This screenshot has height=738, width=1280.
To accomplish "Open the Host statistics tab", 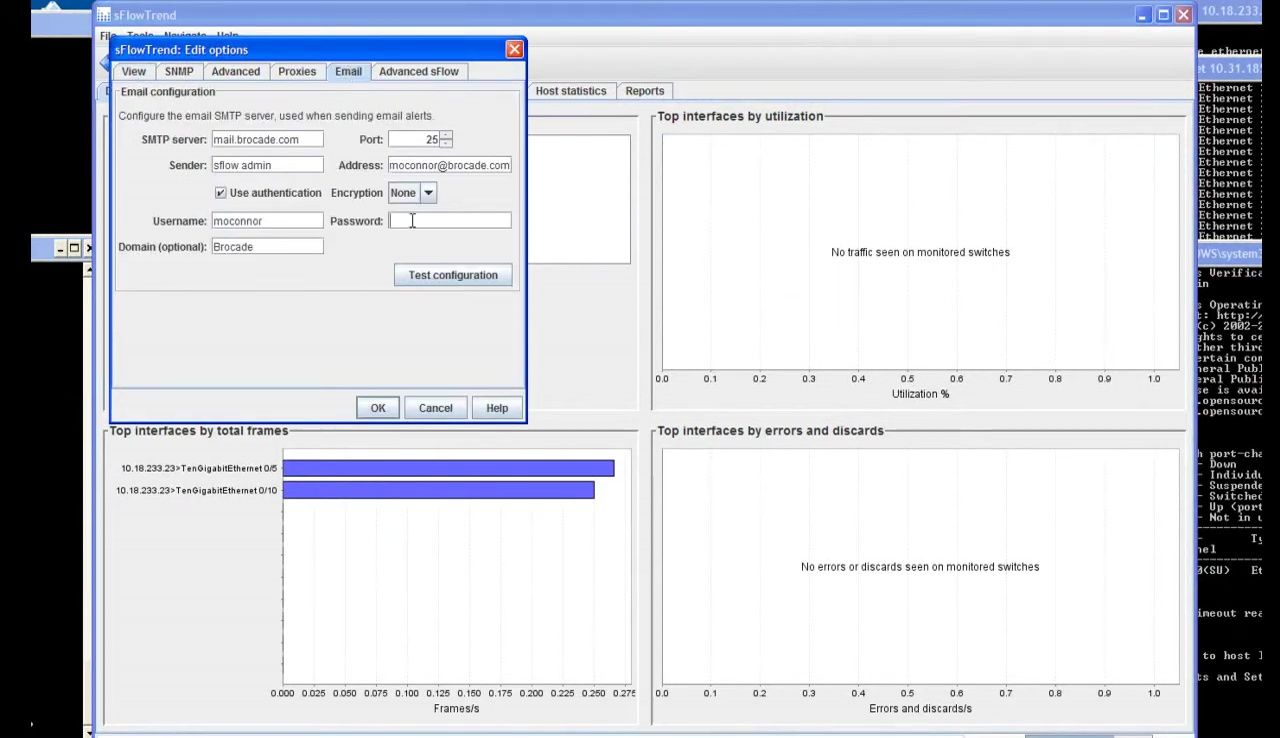I will coord(571,91).
